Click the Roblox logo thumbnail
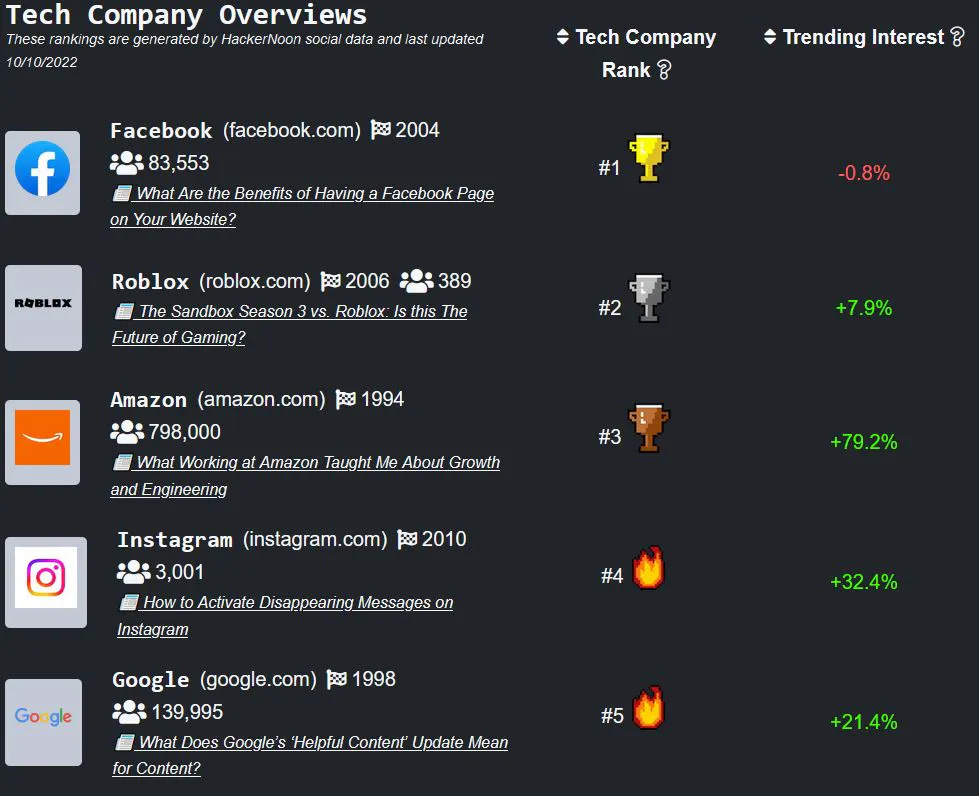This screenshot has width=979, height=796. click(43, 307)
